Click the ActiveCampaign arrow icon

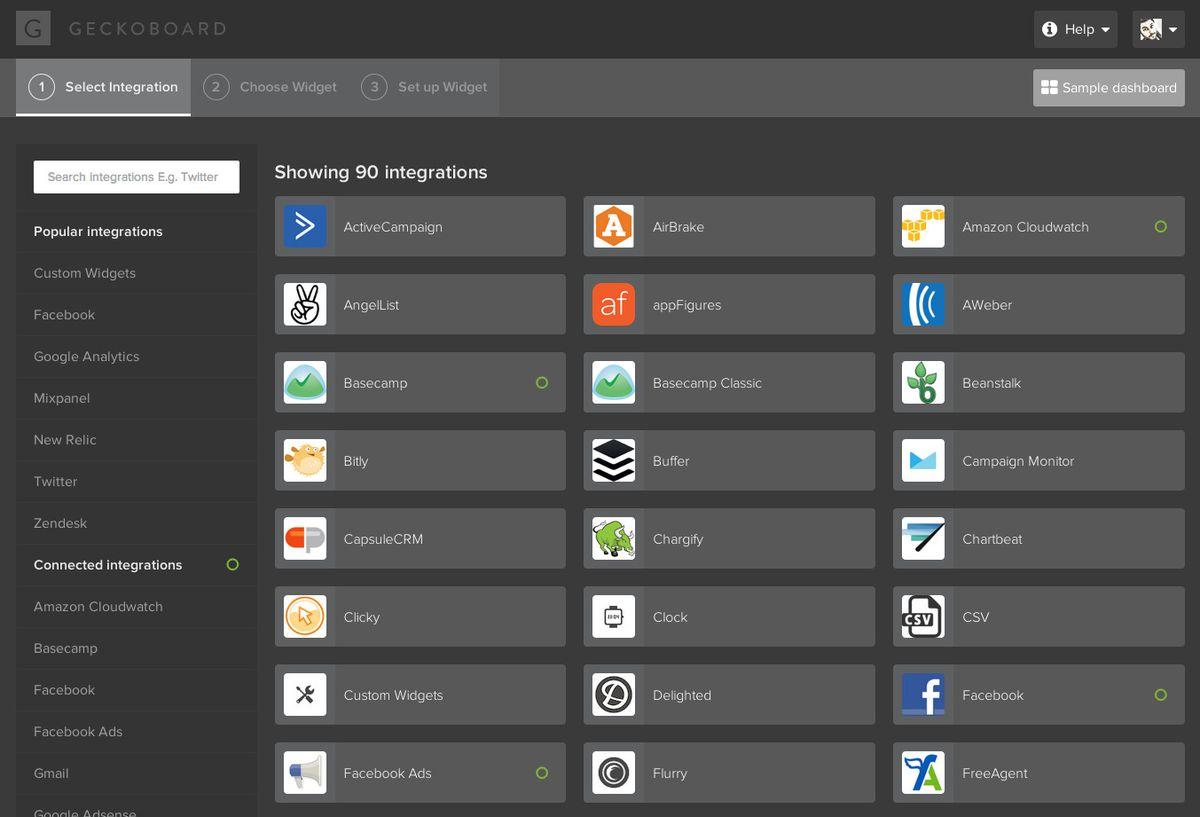tap(305, 227)
